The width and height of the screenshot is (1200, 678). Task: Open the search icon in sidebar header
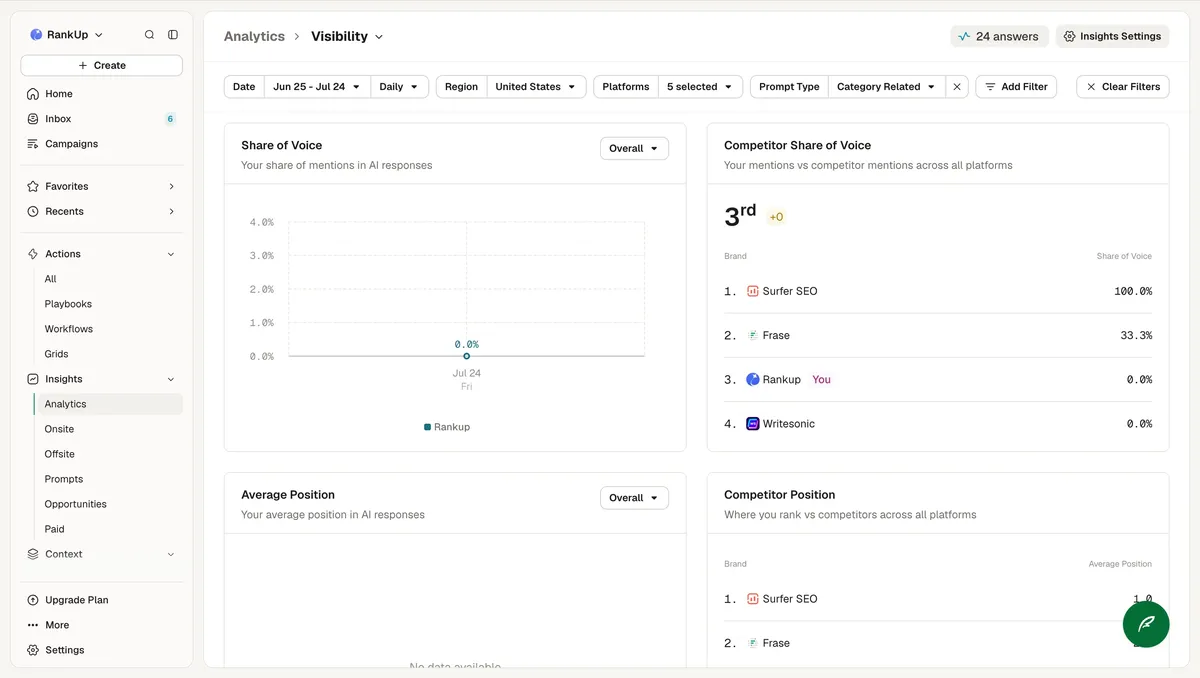149,35
